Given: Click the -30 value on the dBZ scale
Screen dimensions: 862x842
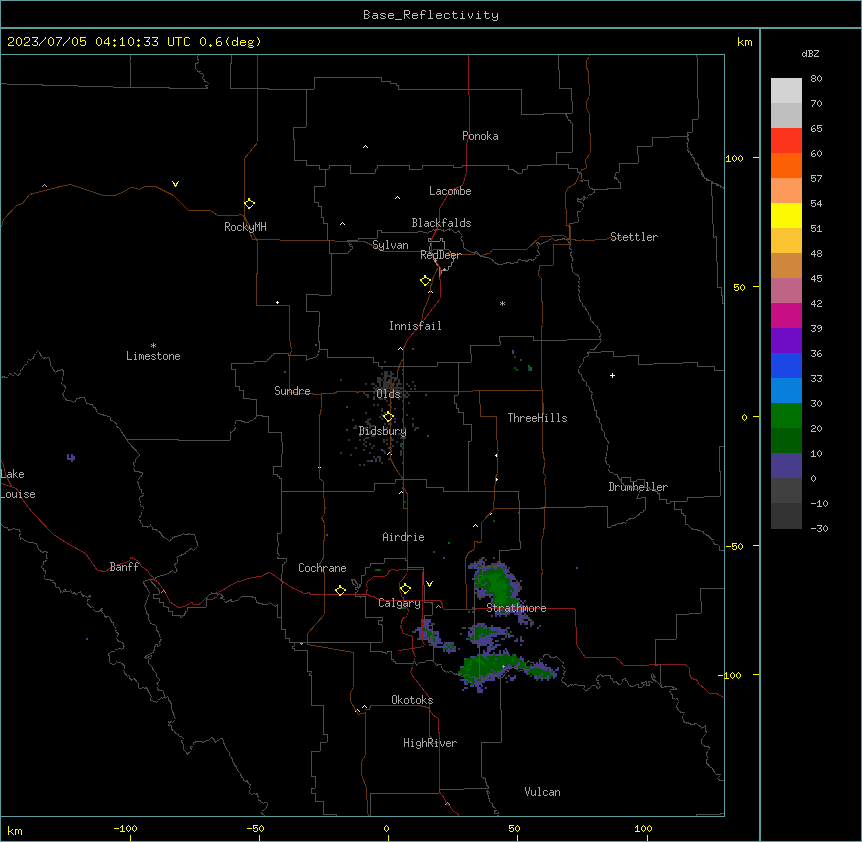Looking at the screenshot, I should [x=819, y=528].
